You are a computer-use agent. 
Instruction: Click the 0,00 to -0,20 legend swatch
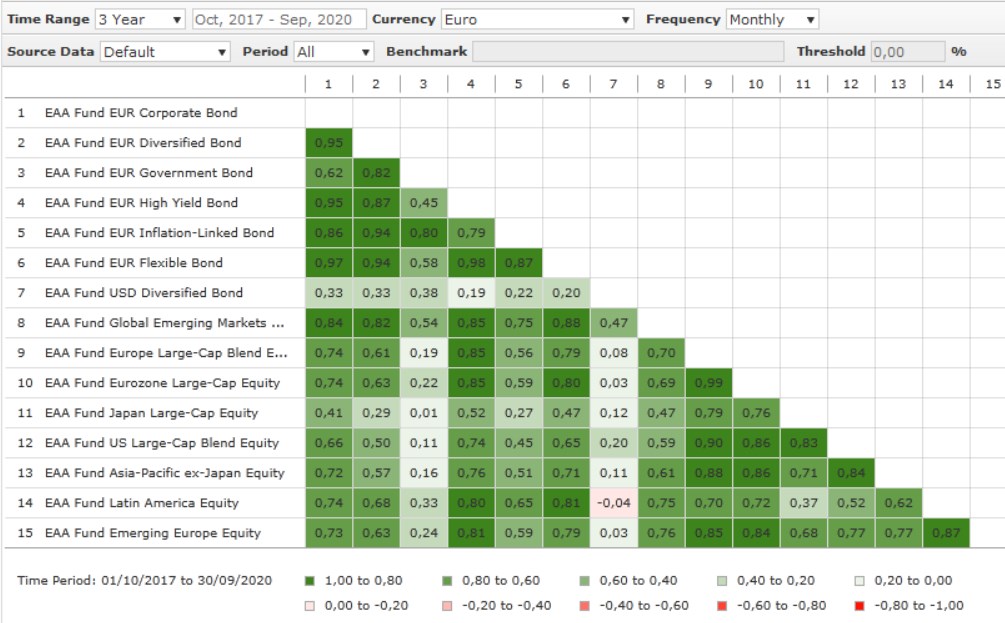click(309, 605)
